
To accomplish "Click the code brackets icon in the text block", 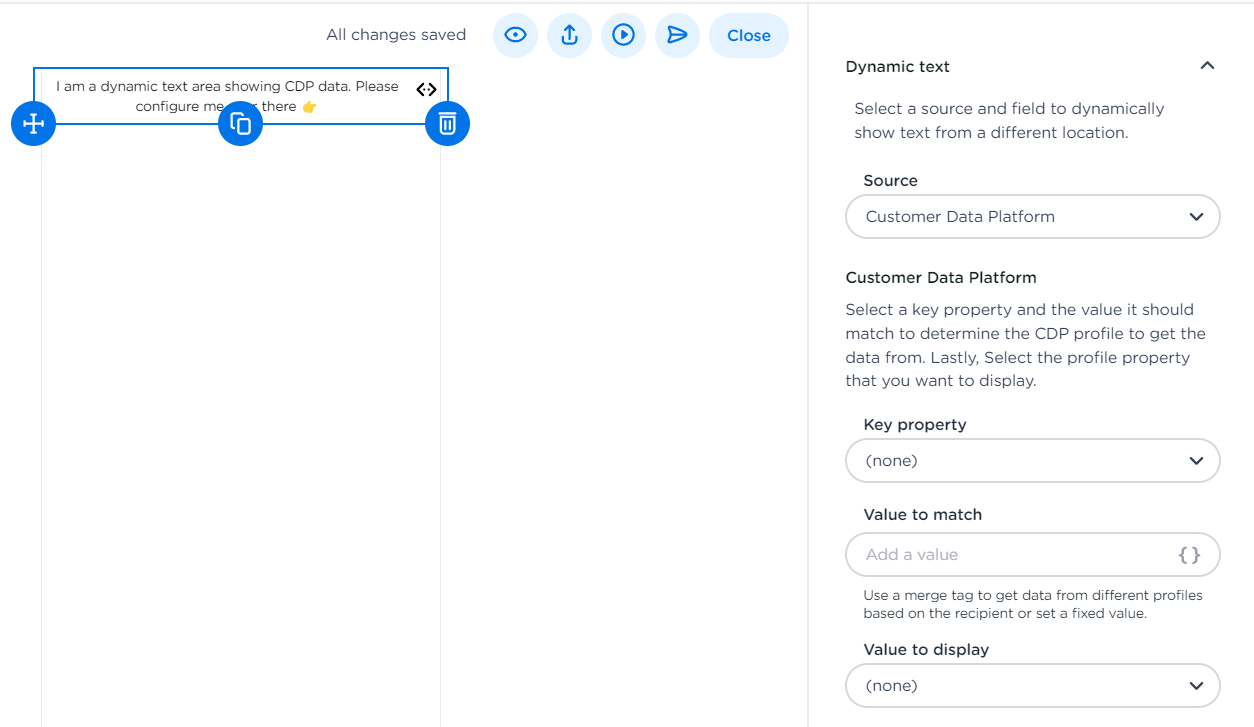I will (x=426, y=89).
